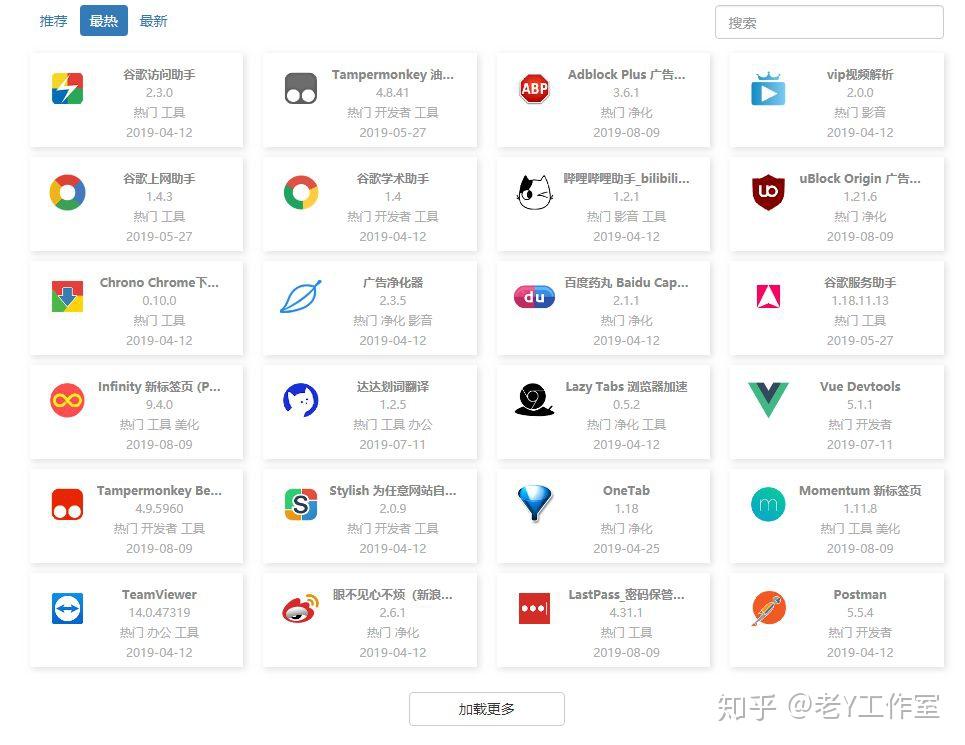Click the Vue Devtools V icon
The width and height of the screenshot is (965, 745).
768,400
